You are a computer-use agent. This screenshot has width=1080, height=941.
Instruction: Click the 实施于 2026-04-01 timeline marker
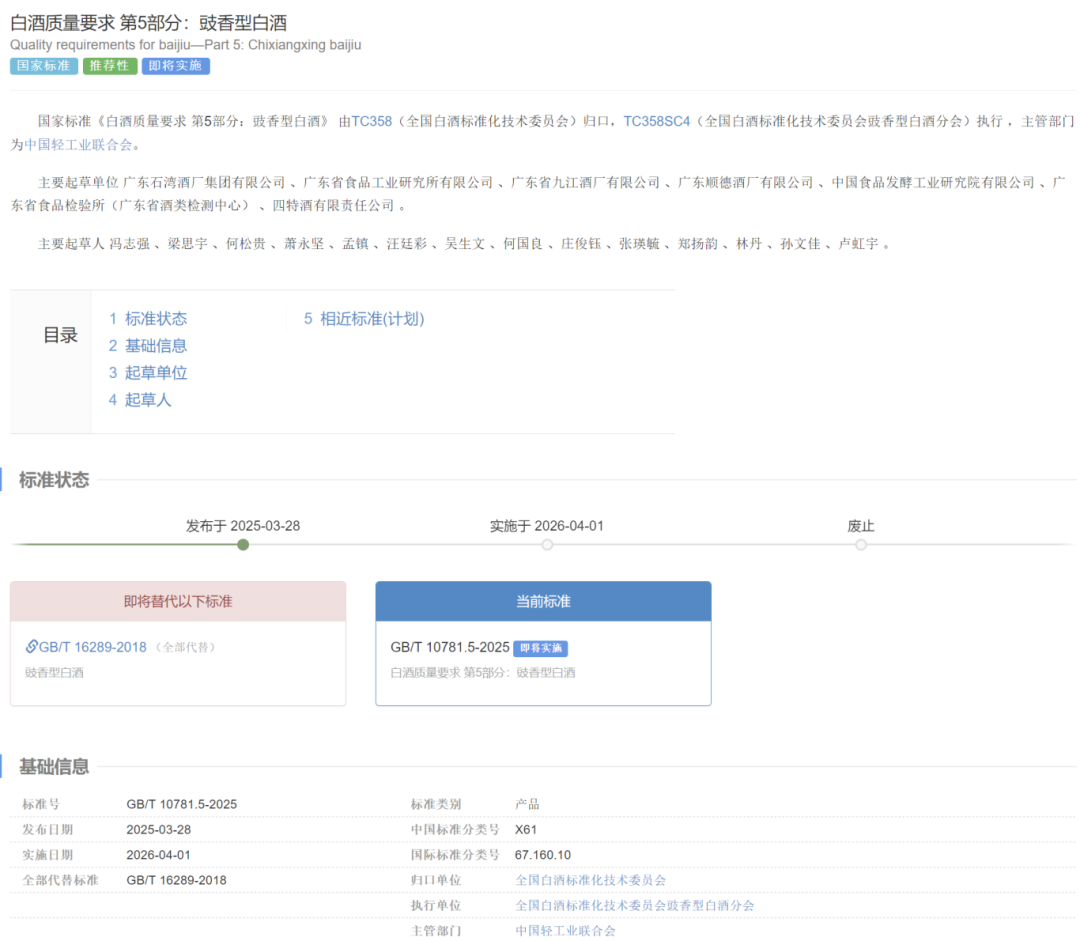[x=547, y=545]
